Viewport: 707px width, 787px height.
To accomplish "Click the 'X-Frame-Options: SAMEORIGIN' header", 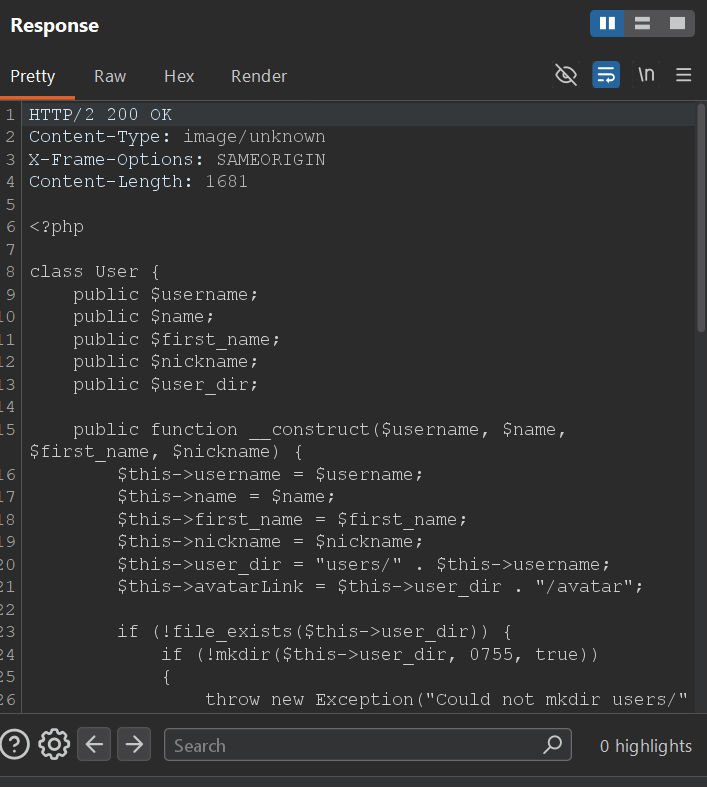I will (x=177, y=160).
